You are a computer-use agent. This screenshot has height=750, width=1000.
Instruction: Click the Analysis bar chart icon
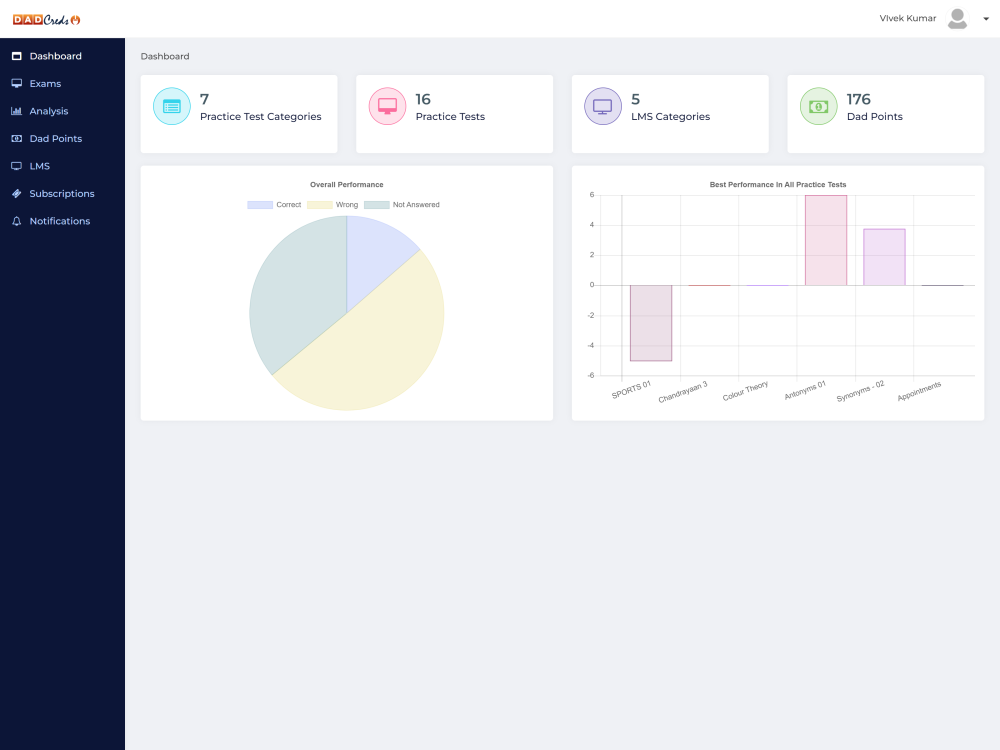[x=16, y=111]
